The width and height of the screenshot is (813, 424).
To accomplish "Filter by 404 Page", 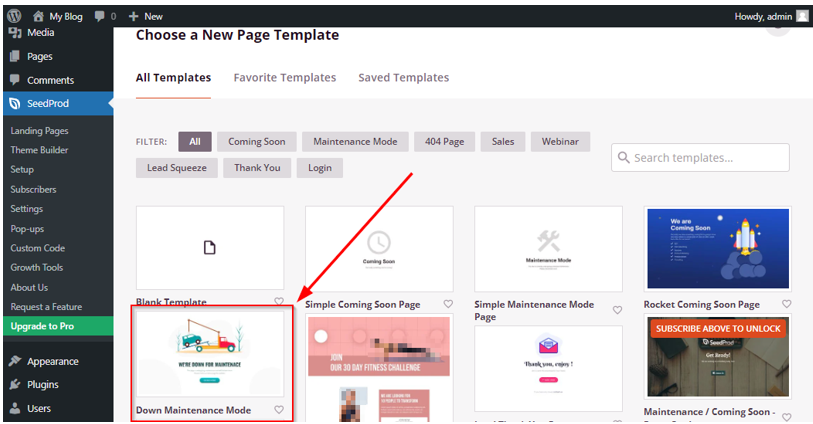I will point(444,142).
